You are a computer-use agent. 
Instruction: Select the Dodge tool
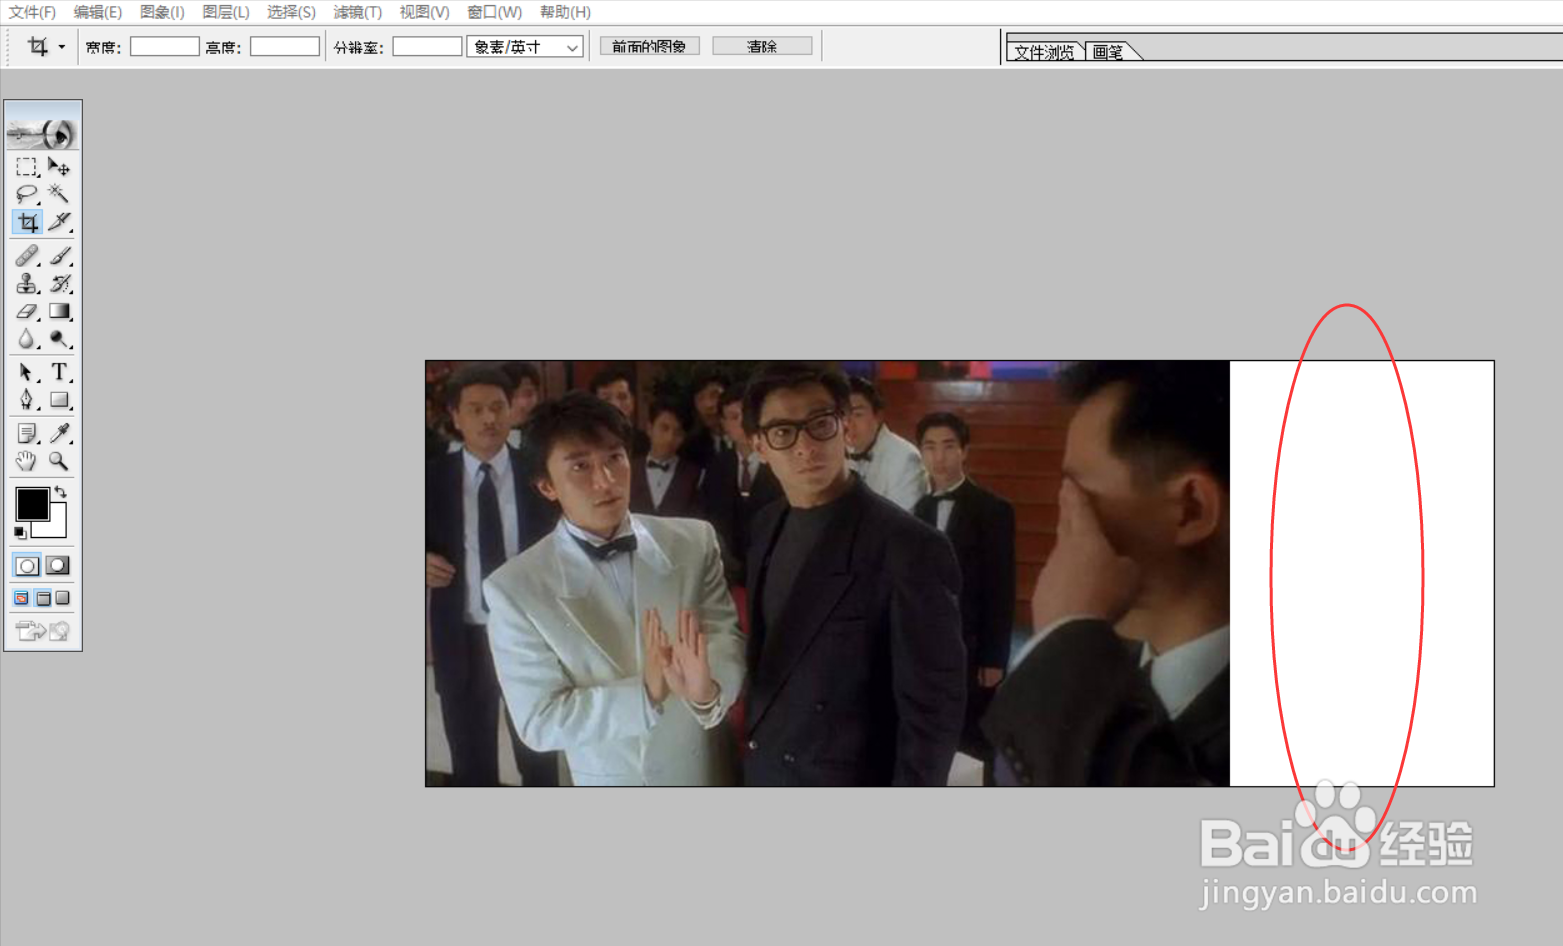(x=59, y=340)
